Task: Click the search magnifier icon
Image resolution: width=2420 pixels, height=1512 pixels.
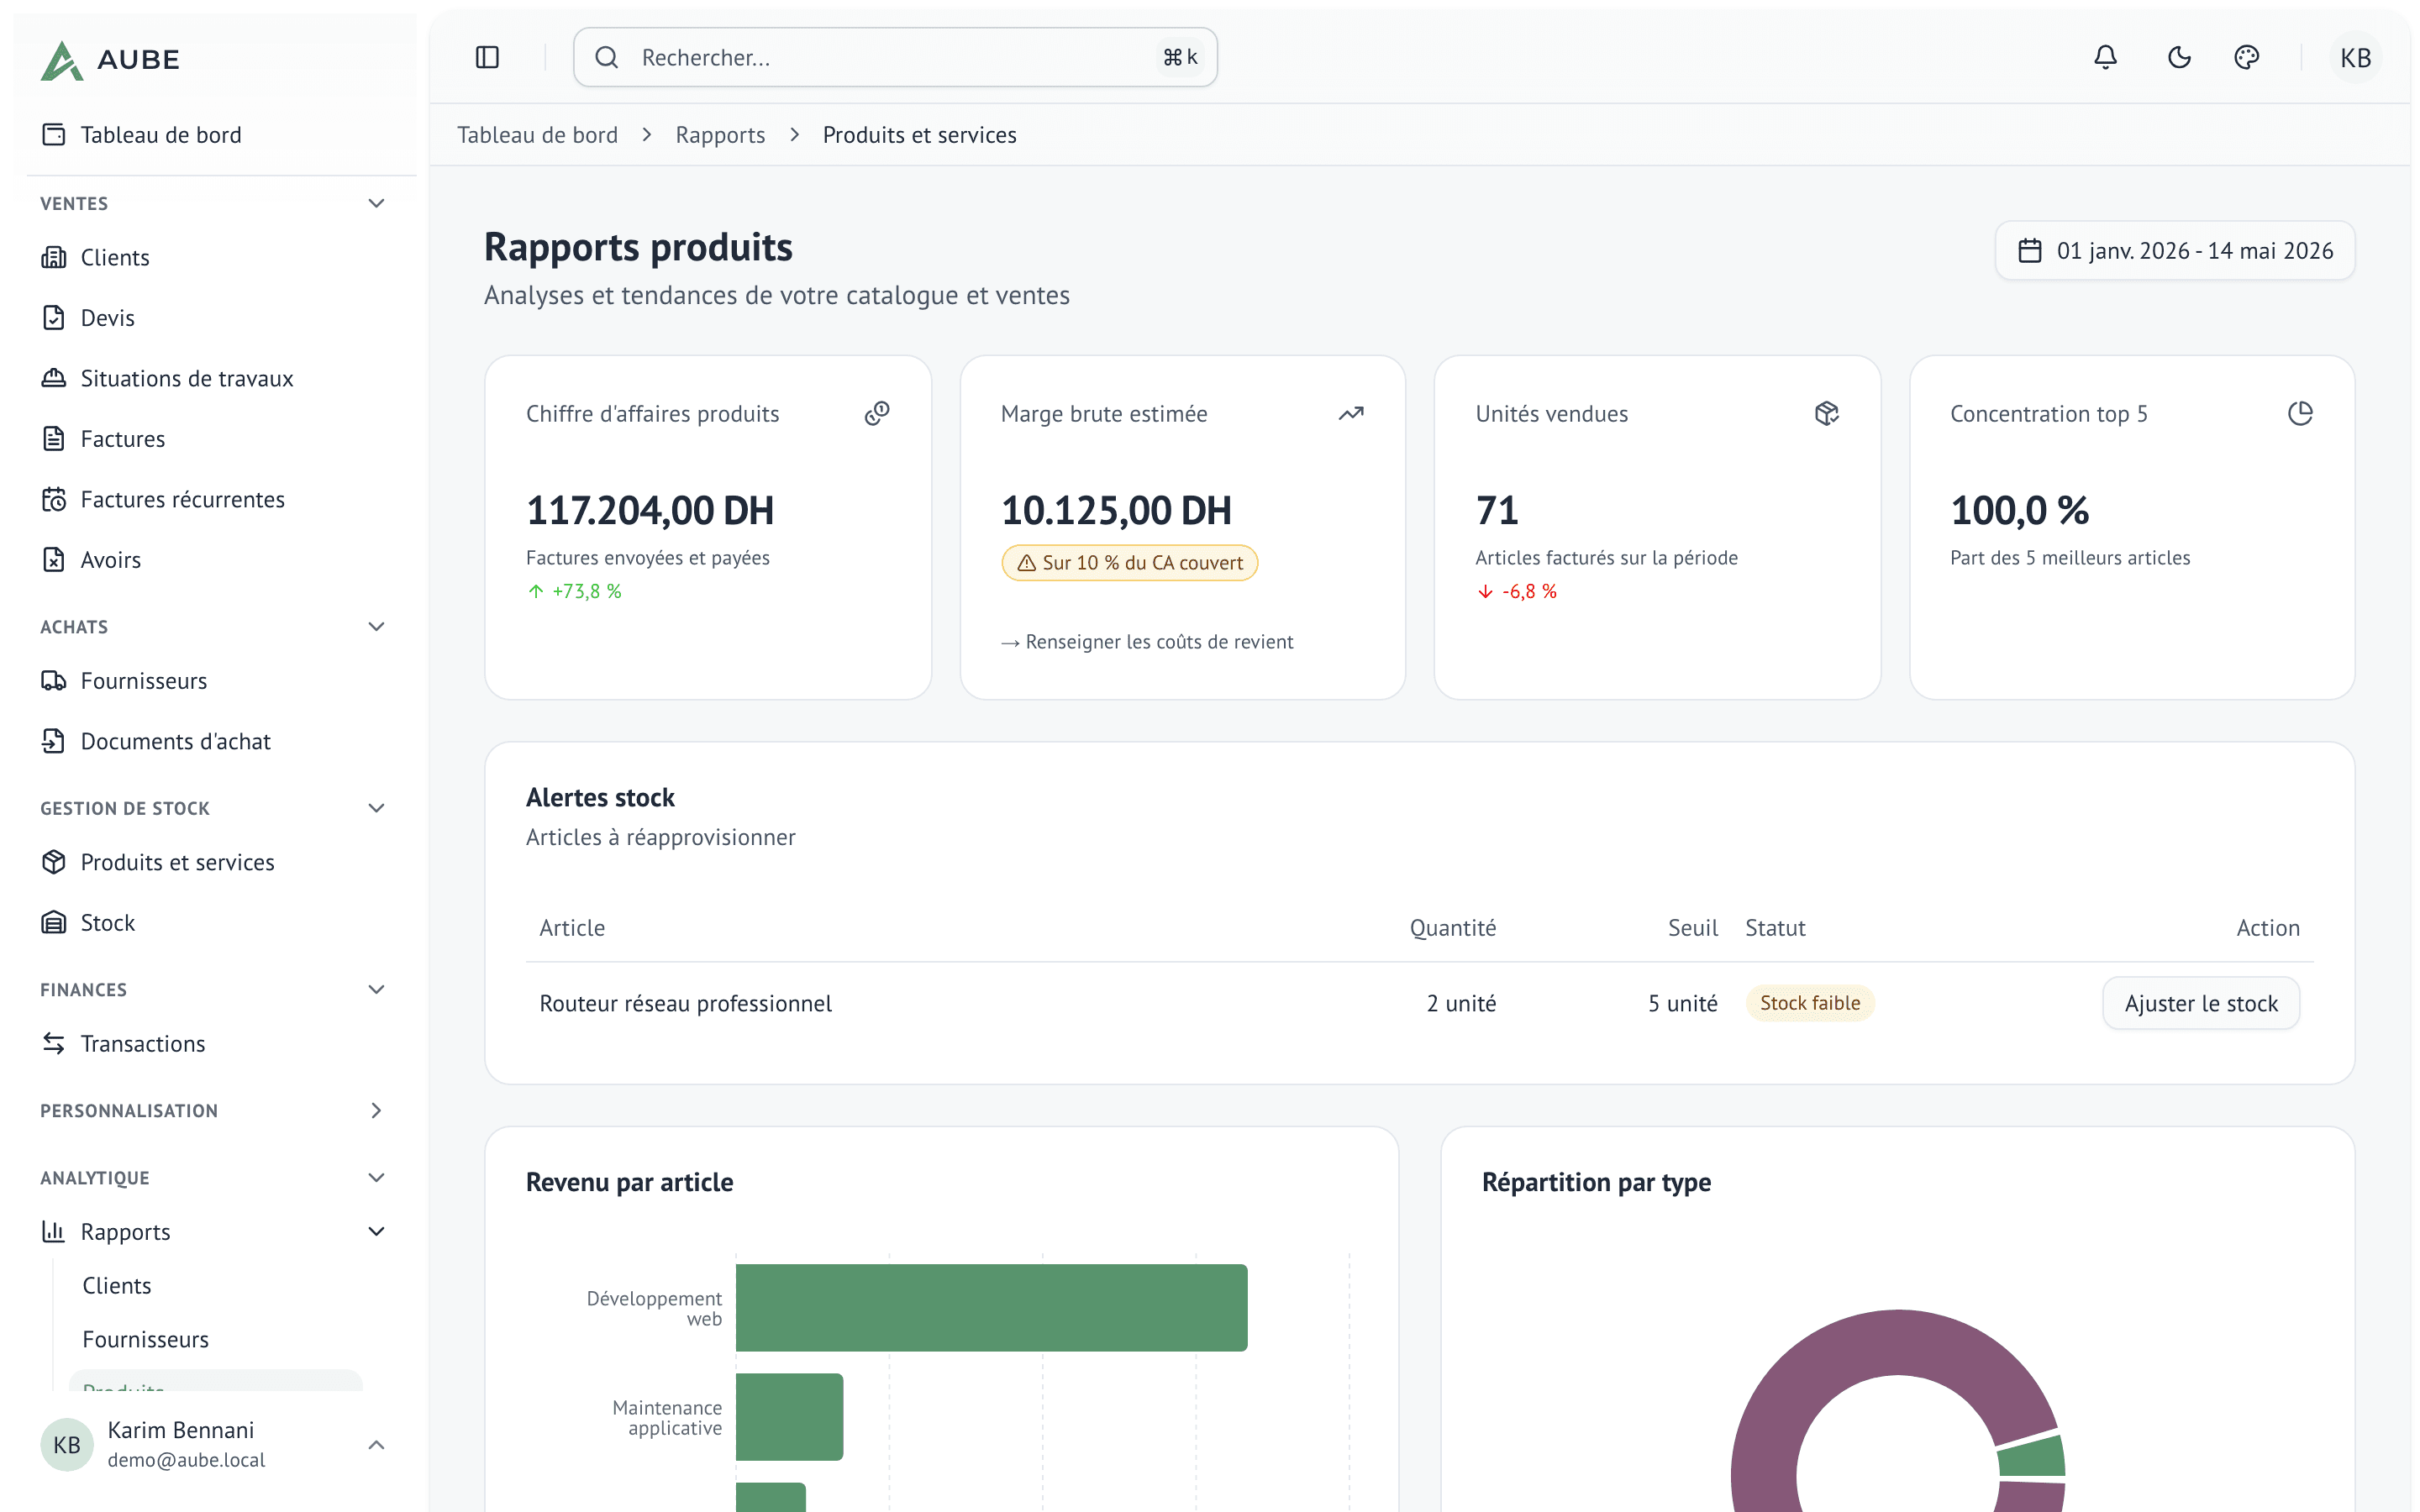Action: click(x=607, y=57)
